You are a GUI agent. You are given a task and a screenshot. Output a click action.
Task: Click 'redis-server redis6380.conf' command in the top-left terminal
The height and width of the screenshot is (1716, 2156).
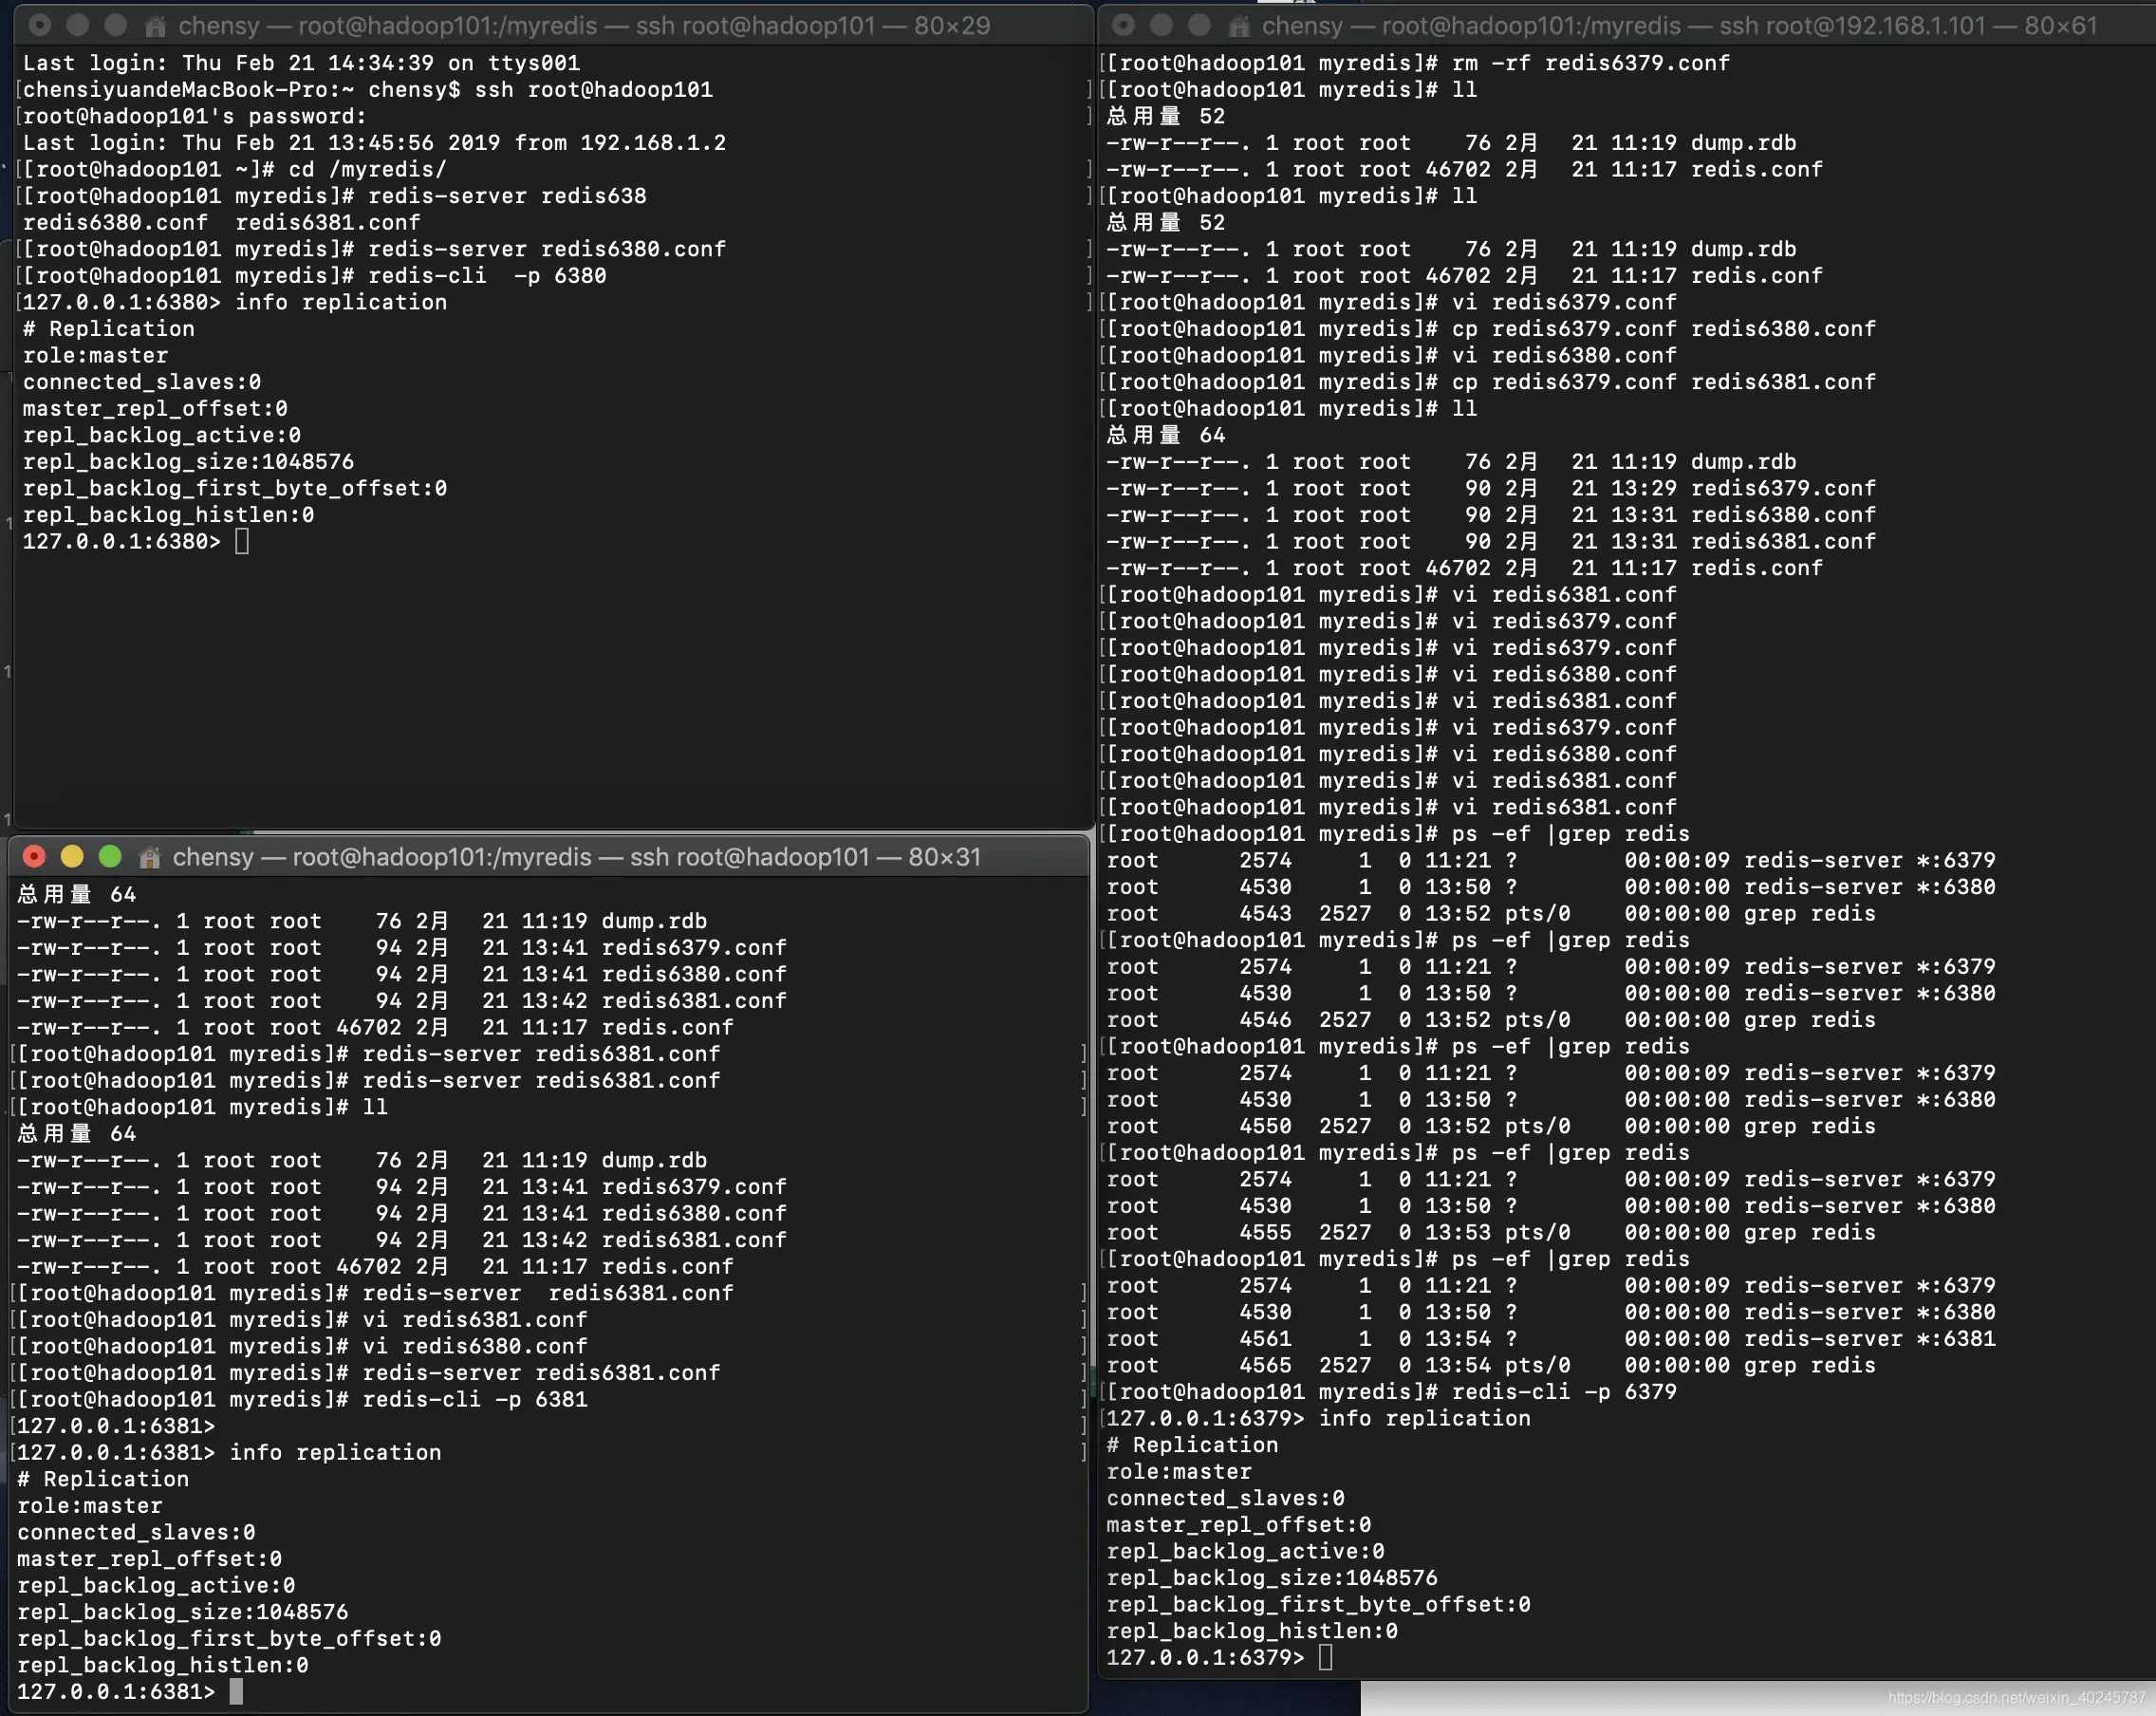pyautogui.click(x=547, y=249)
